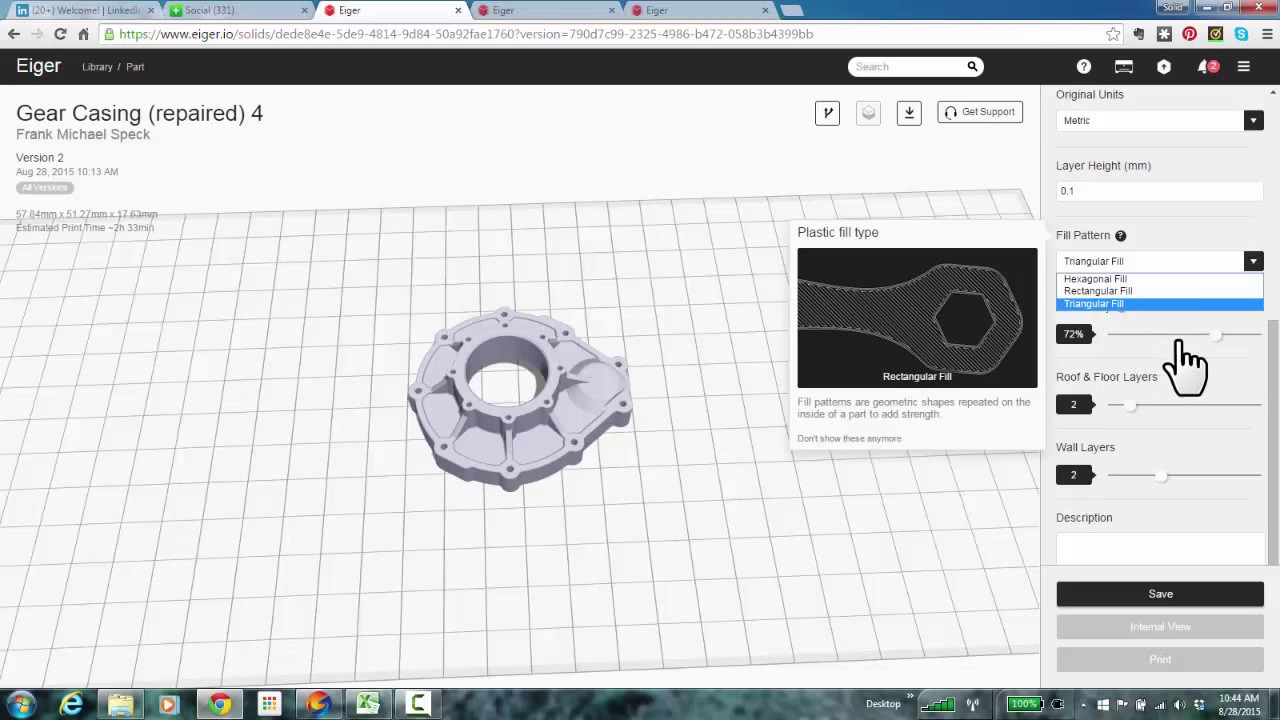
Task: Click the Roof & Floor Layers slider handle
Action: click(1130, 405)
